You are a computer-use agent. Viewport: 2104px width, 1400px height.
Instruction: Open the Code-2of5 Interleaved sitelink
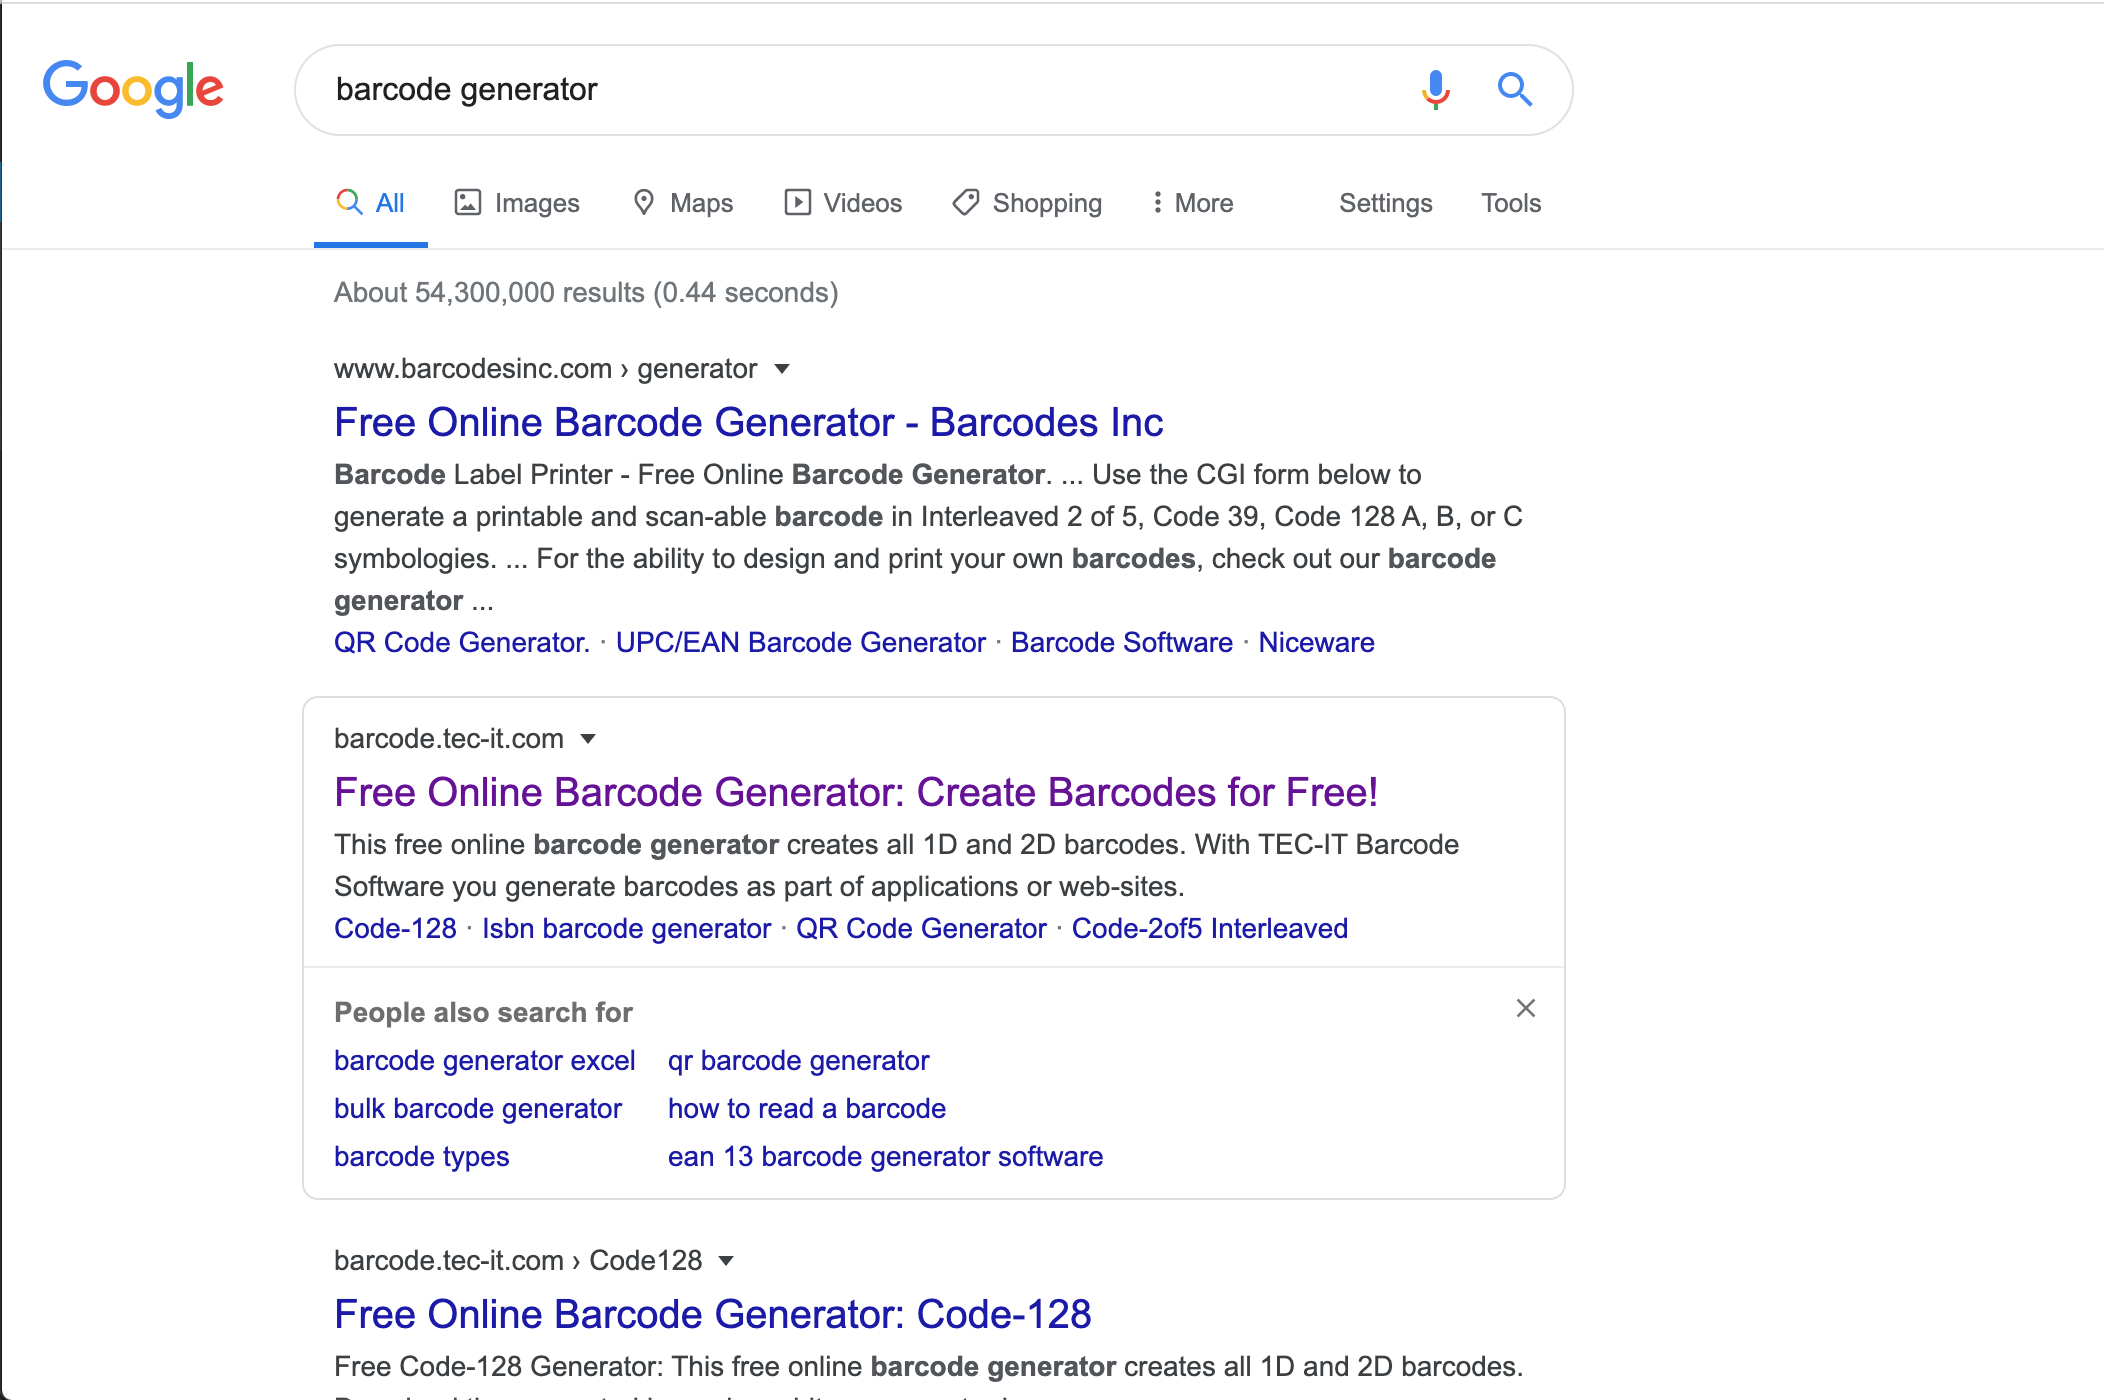tap(1210, 928)
